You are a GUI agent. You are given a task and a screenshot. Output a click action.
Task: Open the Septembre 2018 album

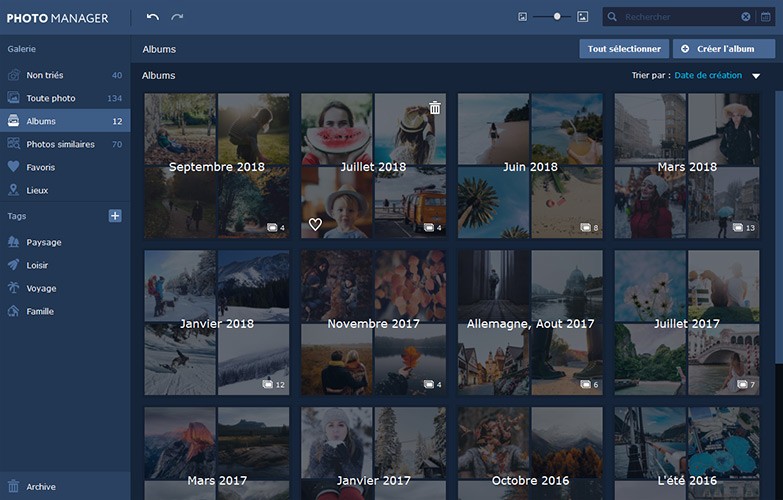[x=217, y=166]
